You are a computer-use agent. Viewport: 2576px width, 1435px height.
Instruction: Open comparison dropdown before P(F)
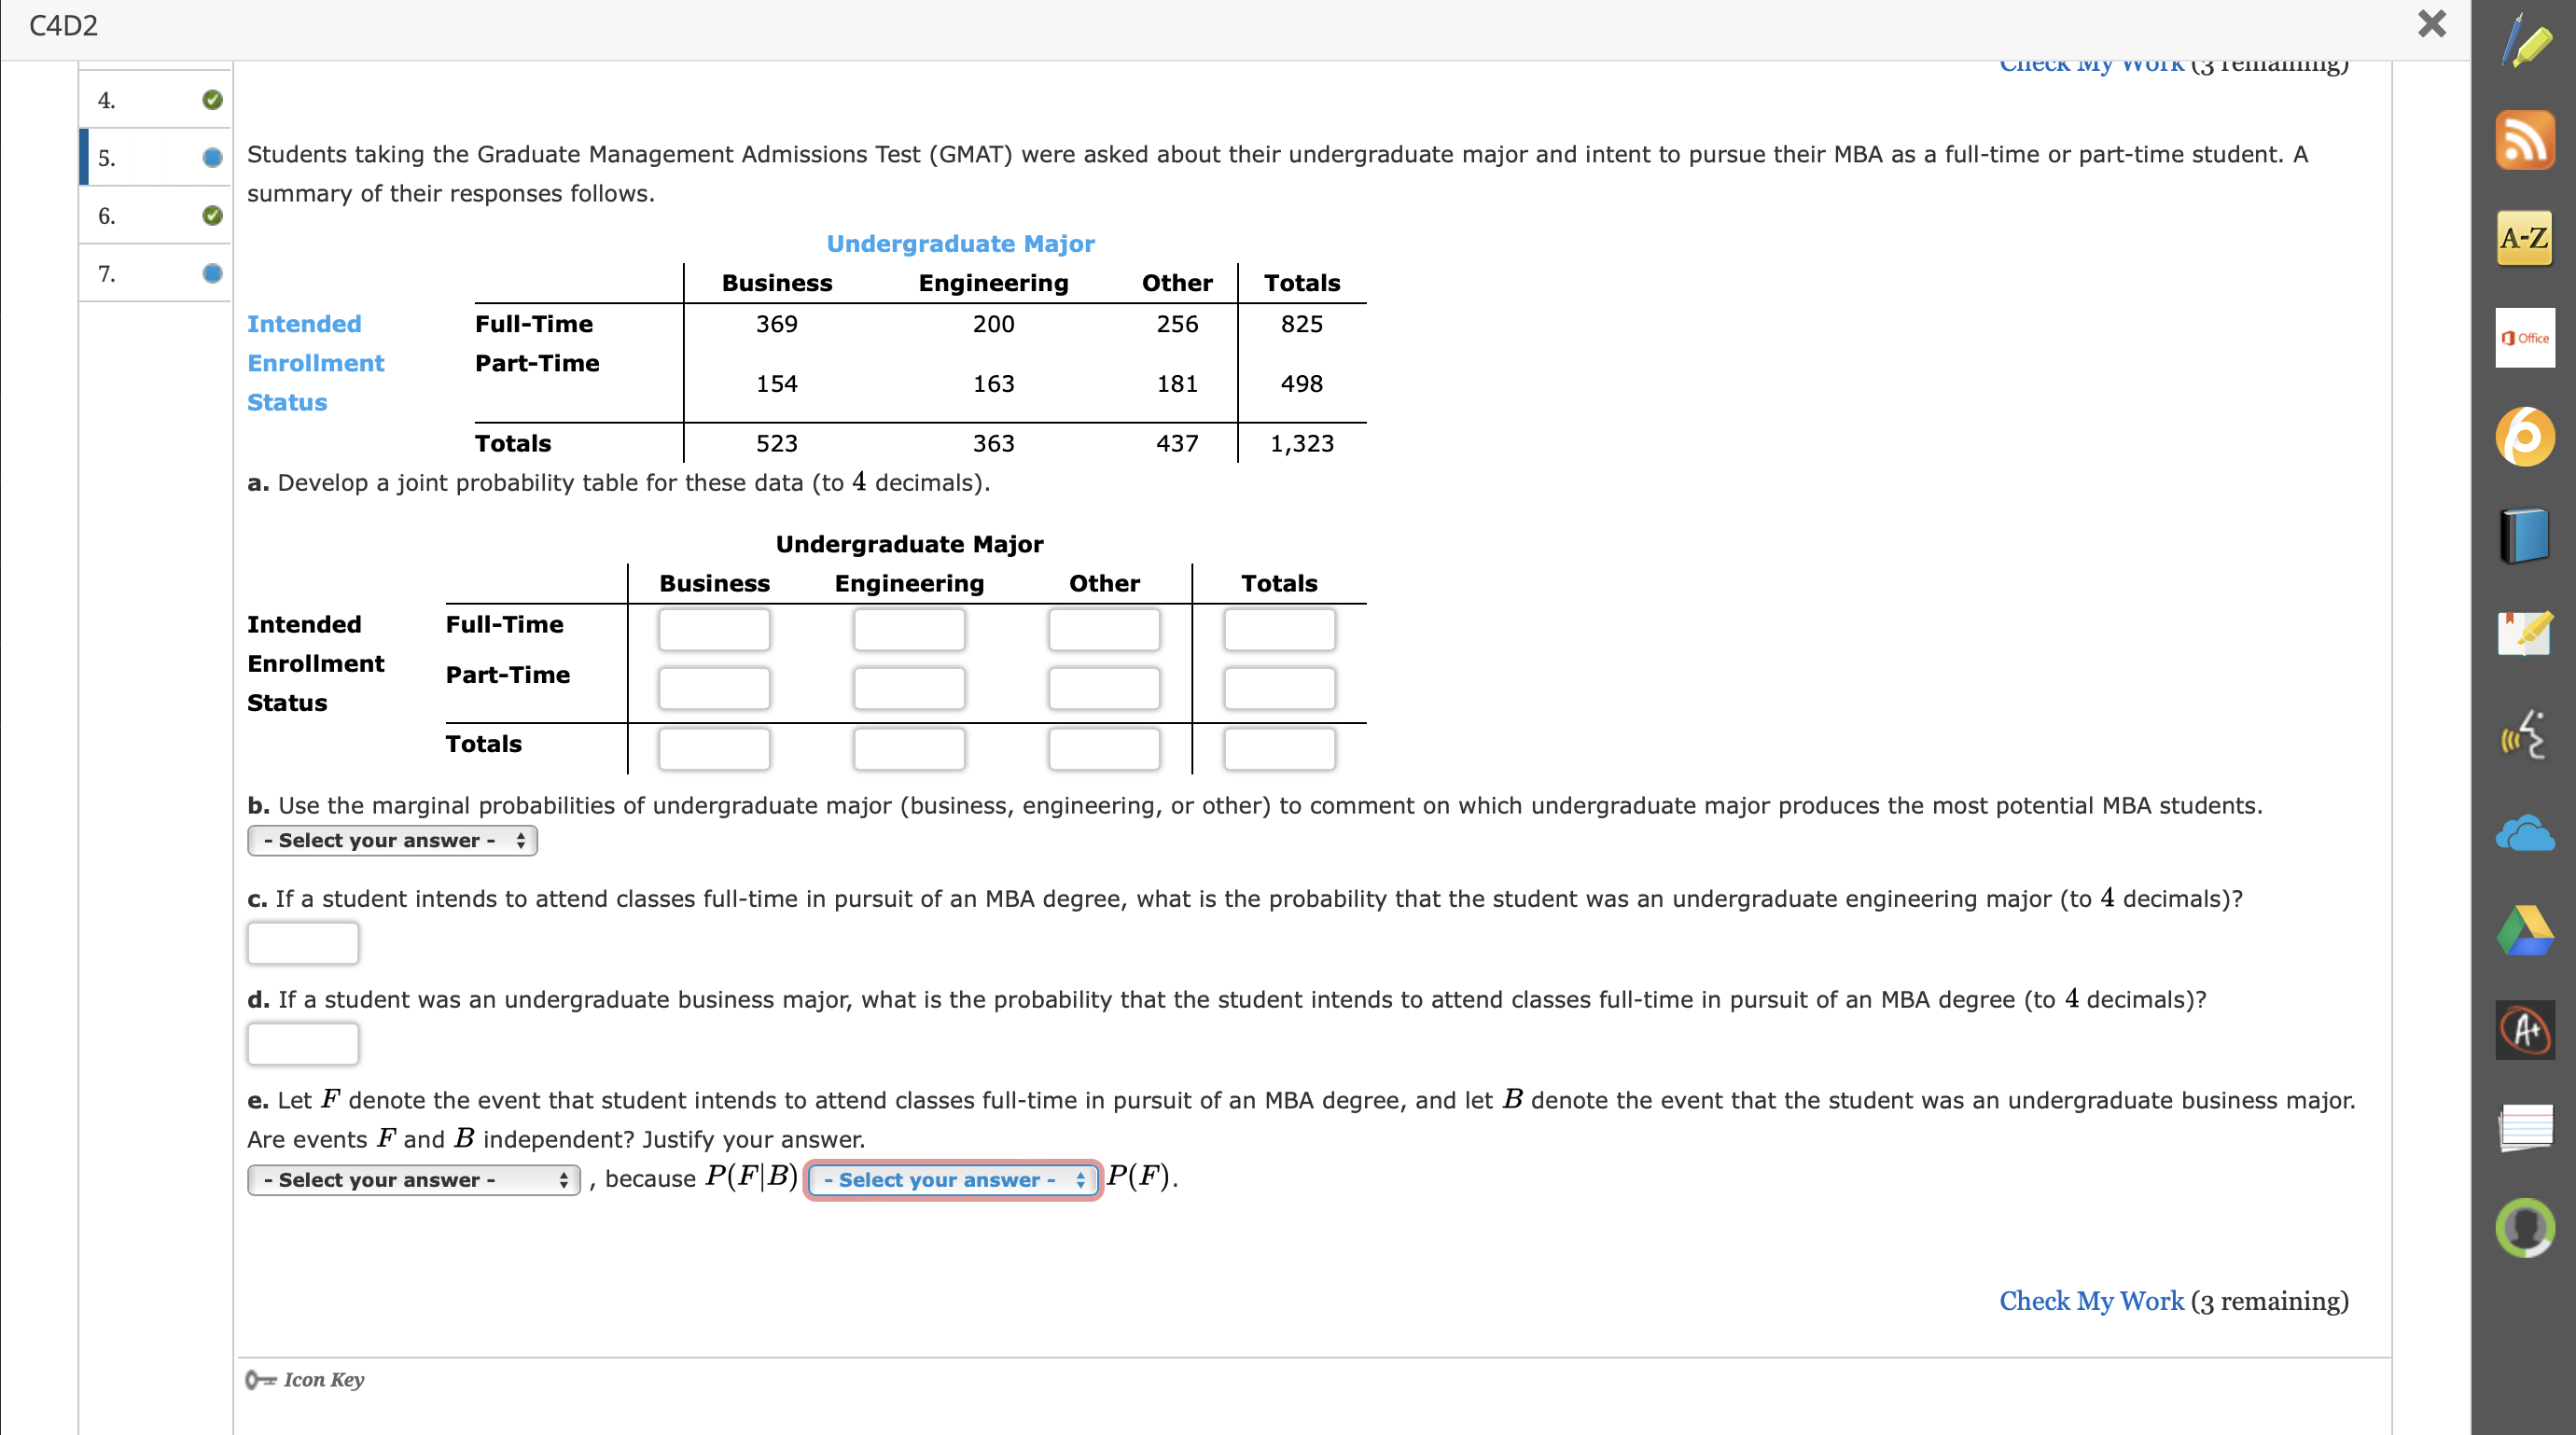(x=952, y=1180)
